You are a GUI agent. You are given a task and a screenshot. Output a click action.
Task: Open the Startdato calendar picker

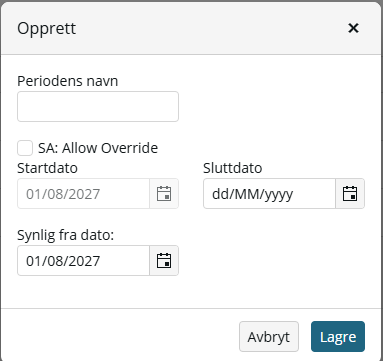(x=164, y=194)
